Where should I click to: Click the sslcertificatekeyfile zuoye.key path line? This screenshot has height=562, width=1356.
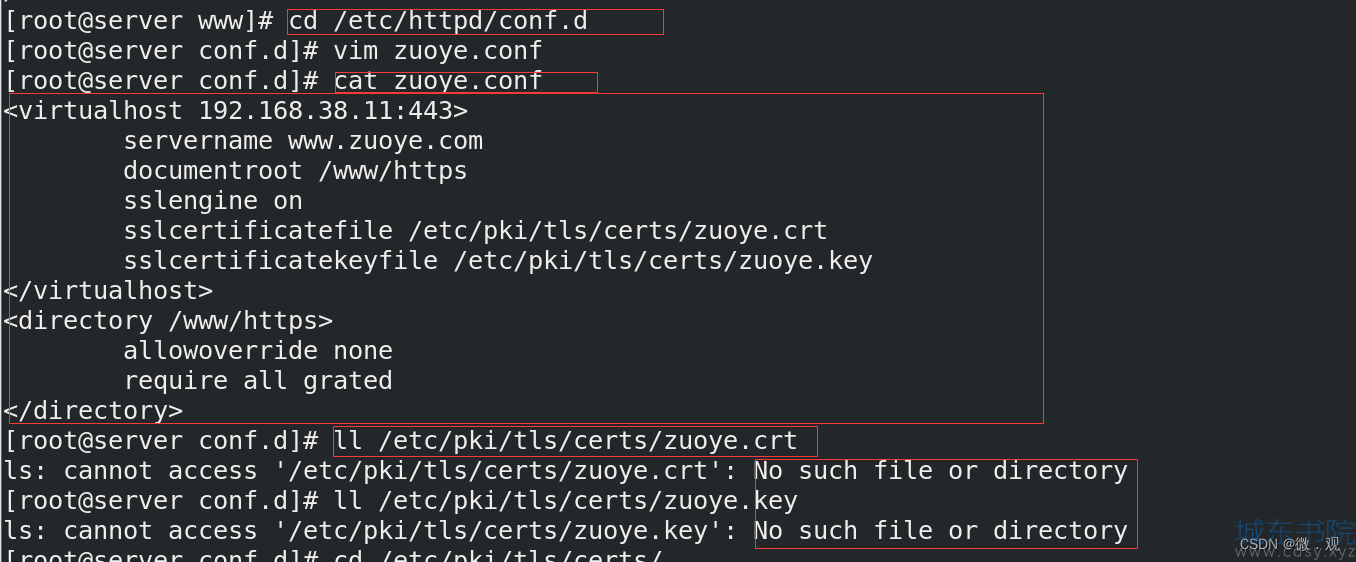pos(498,261)
